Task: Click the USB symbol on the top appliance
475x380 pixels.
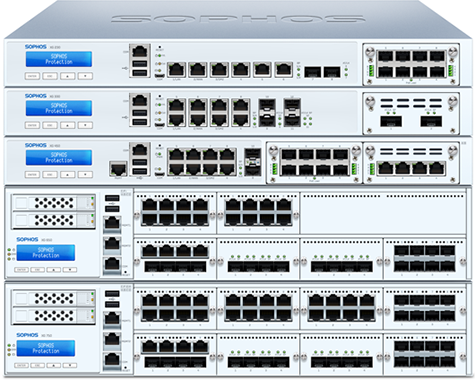Action: tap(125, 68)
